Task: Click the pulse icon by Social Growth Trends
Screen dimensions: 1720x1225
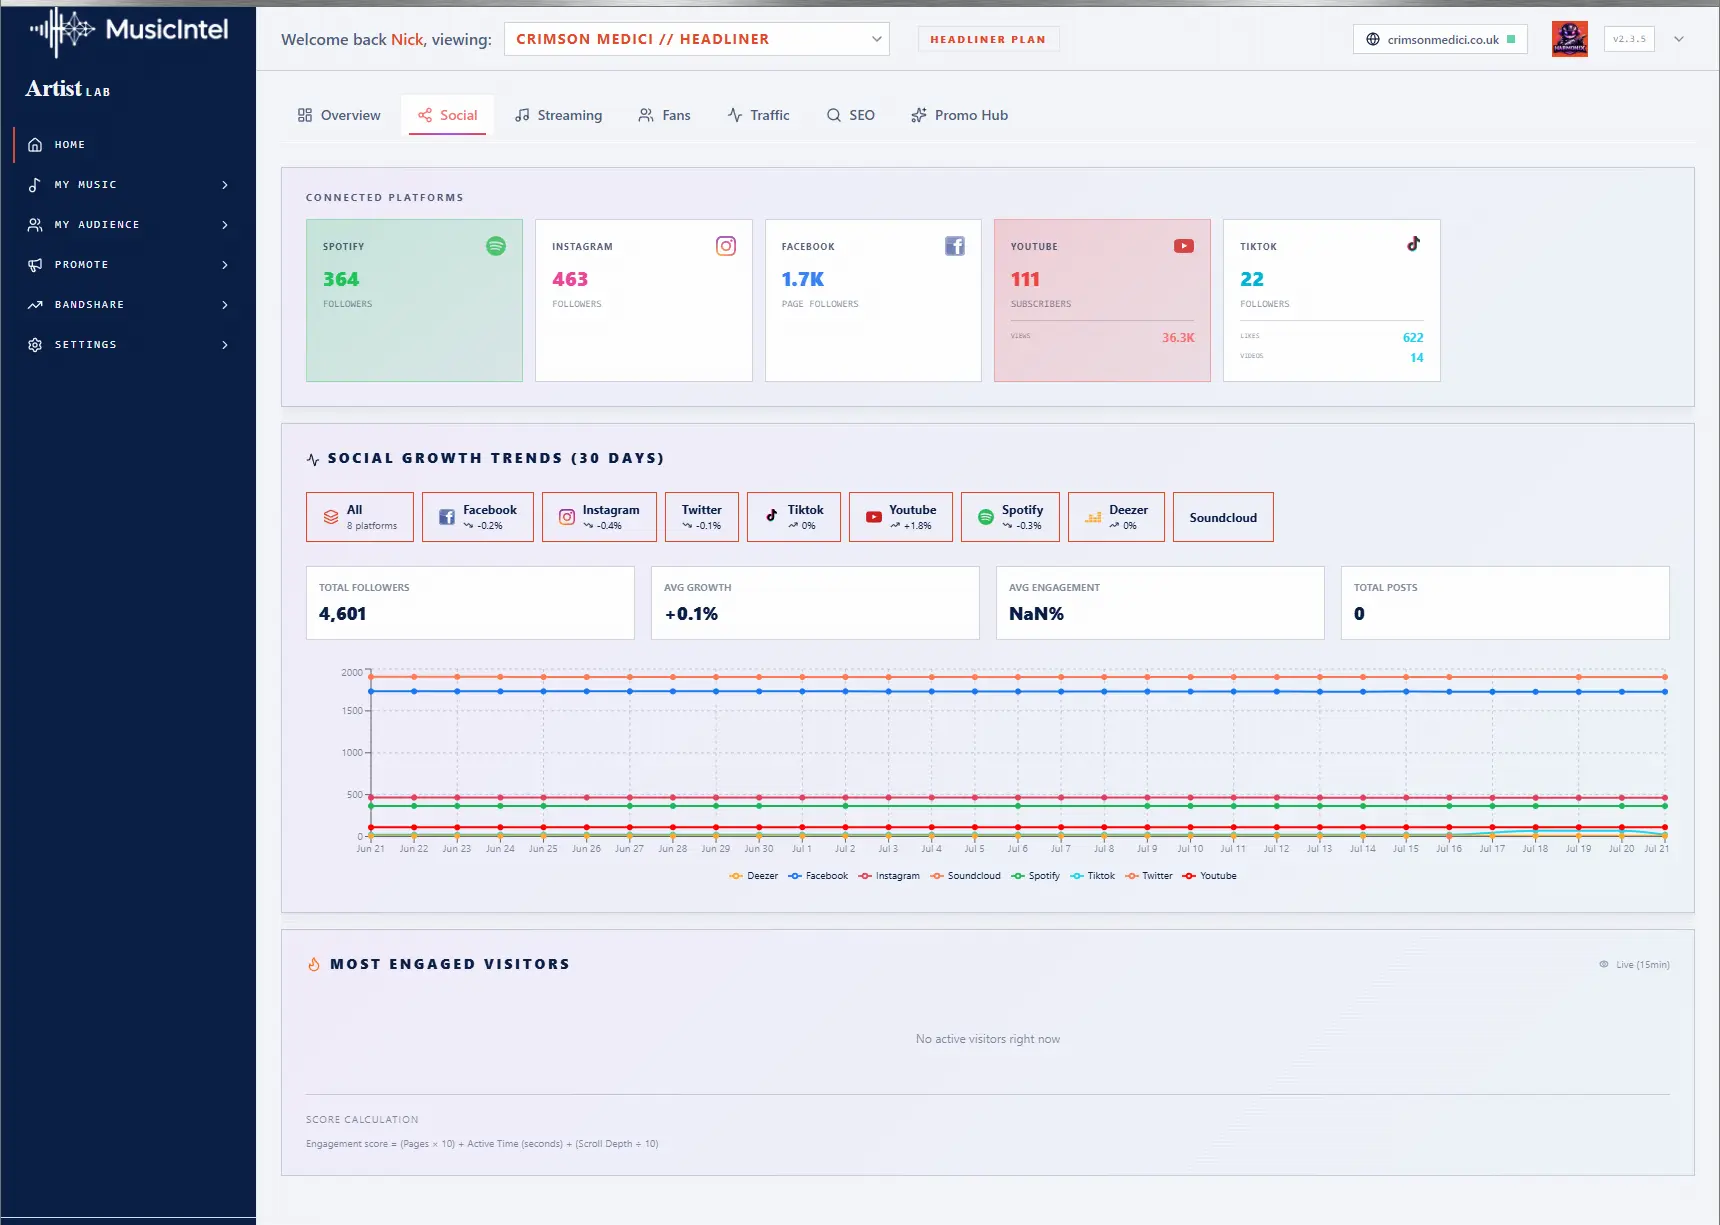Action: 313,459
